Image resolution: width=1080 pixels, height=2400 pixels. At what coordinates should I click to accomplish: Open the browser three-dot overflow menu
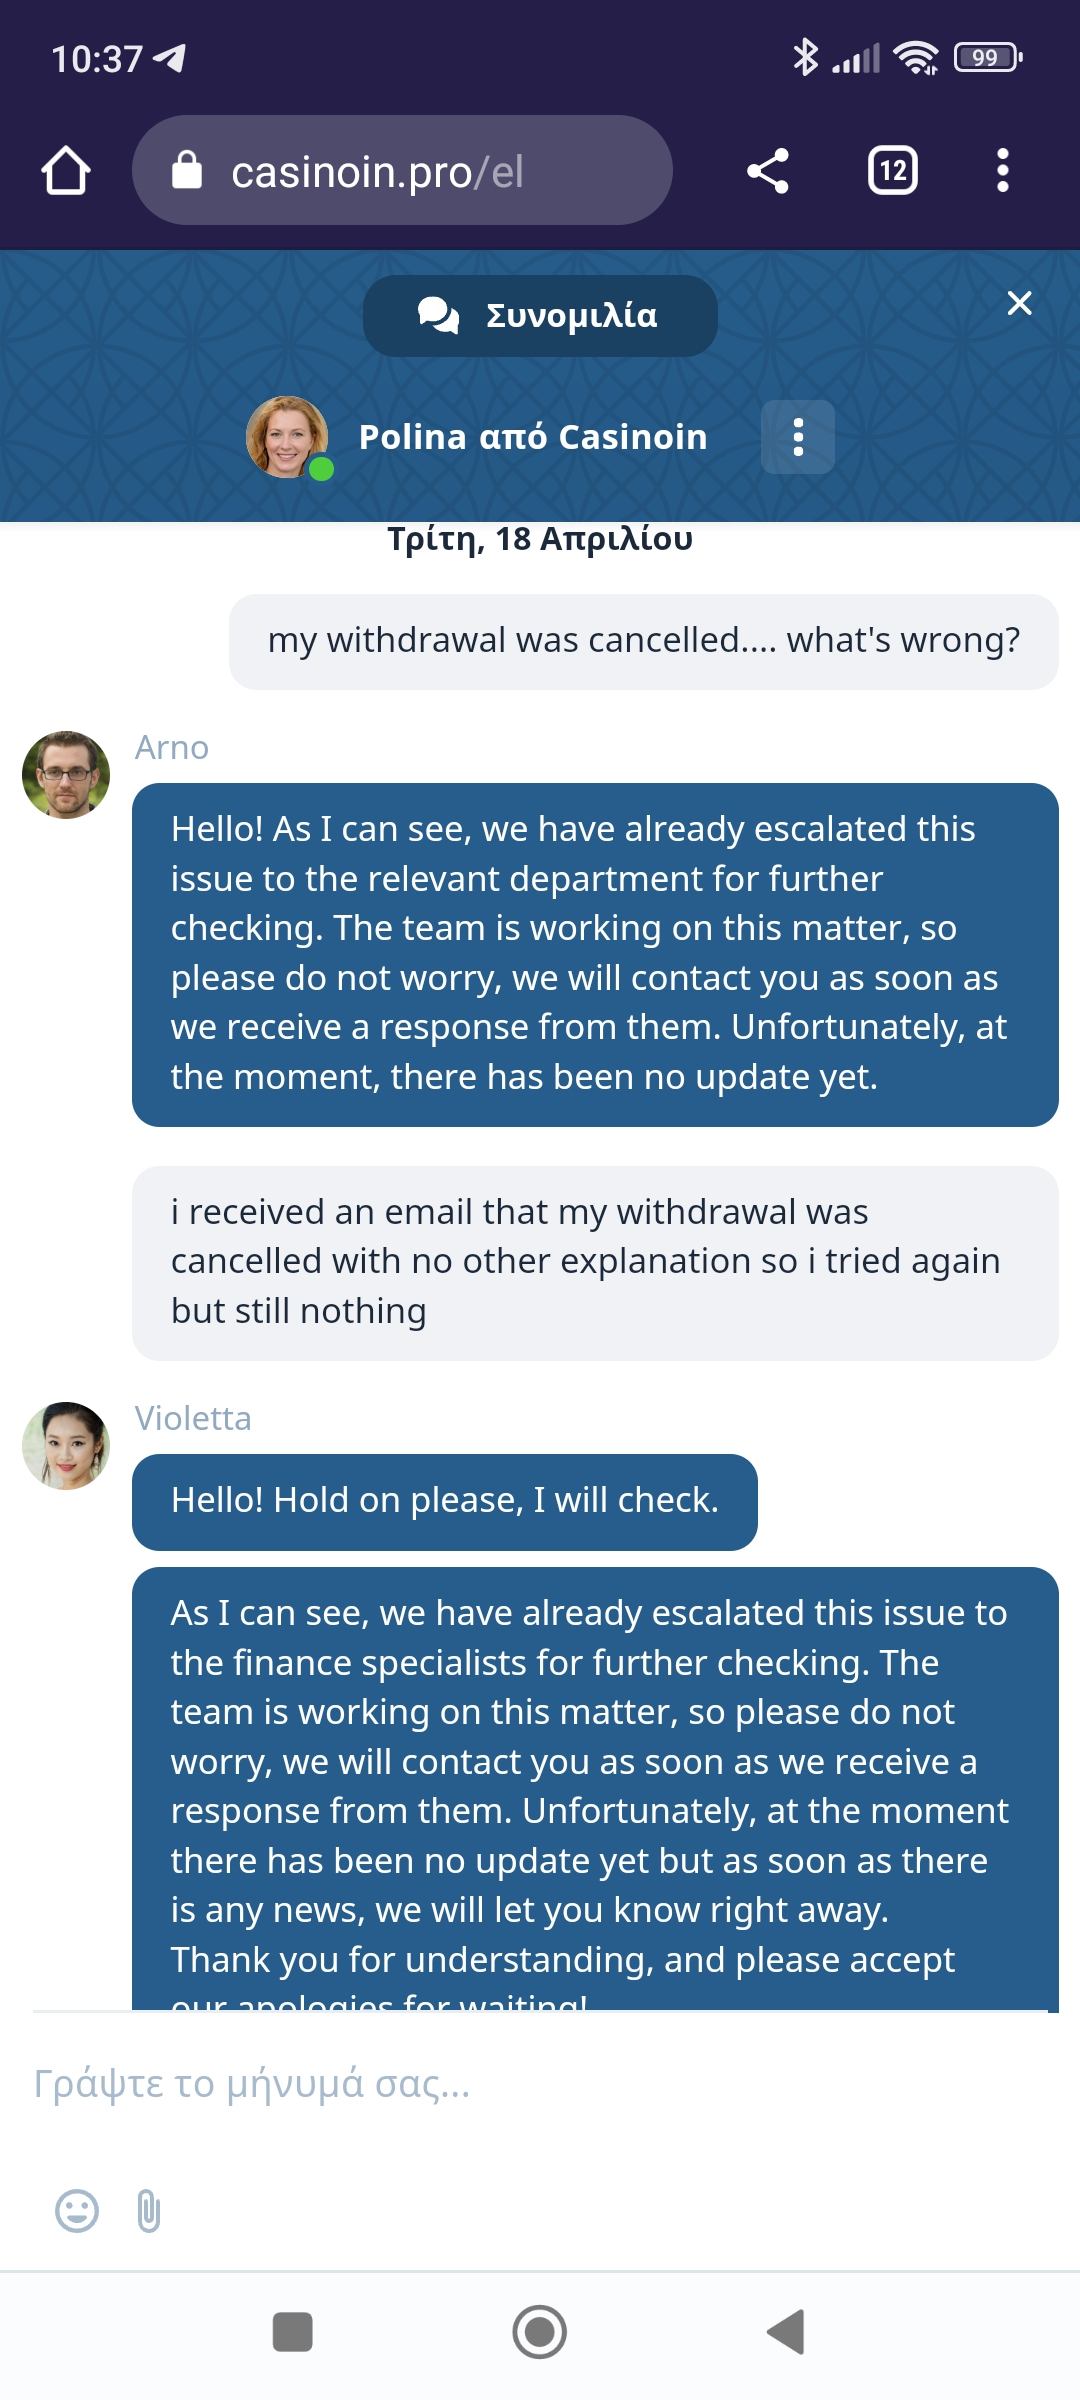(x=1002, y=171)
